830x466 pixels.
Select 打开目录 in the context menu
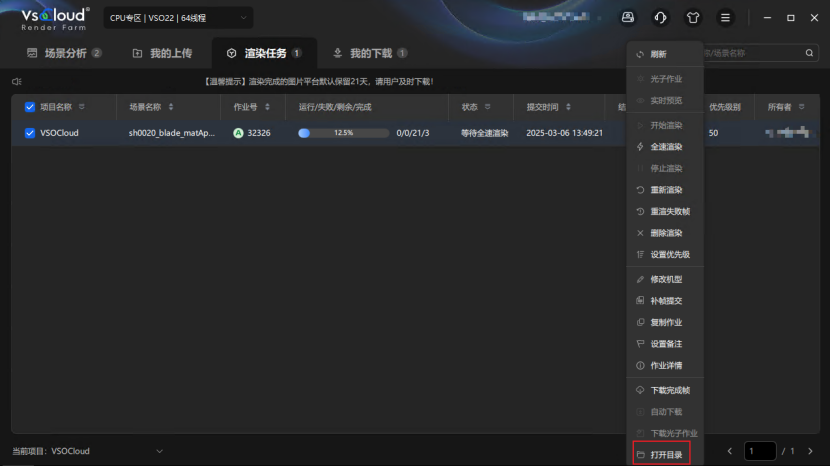point(667,455)
